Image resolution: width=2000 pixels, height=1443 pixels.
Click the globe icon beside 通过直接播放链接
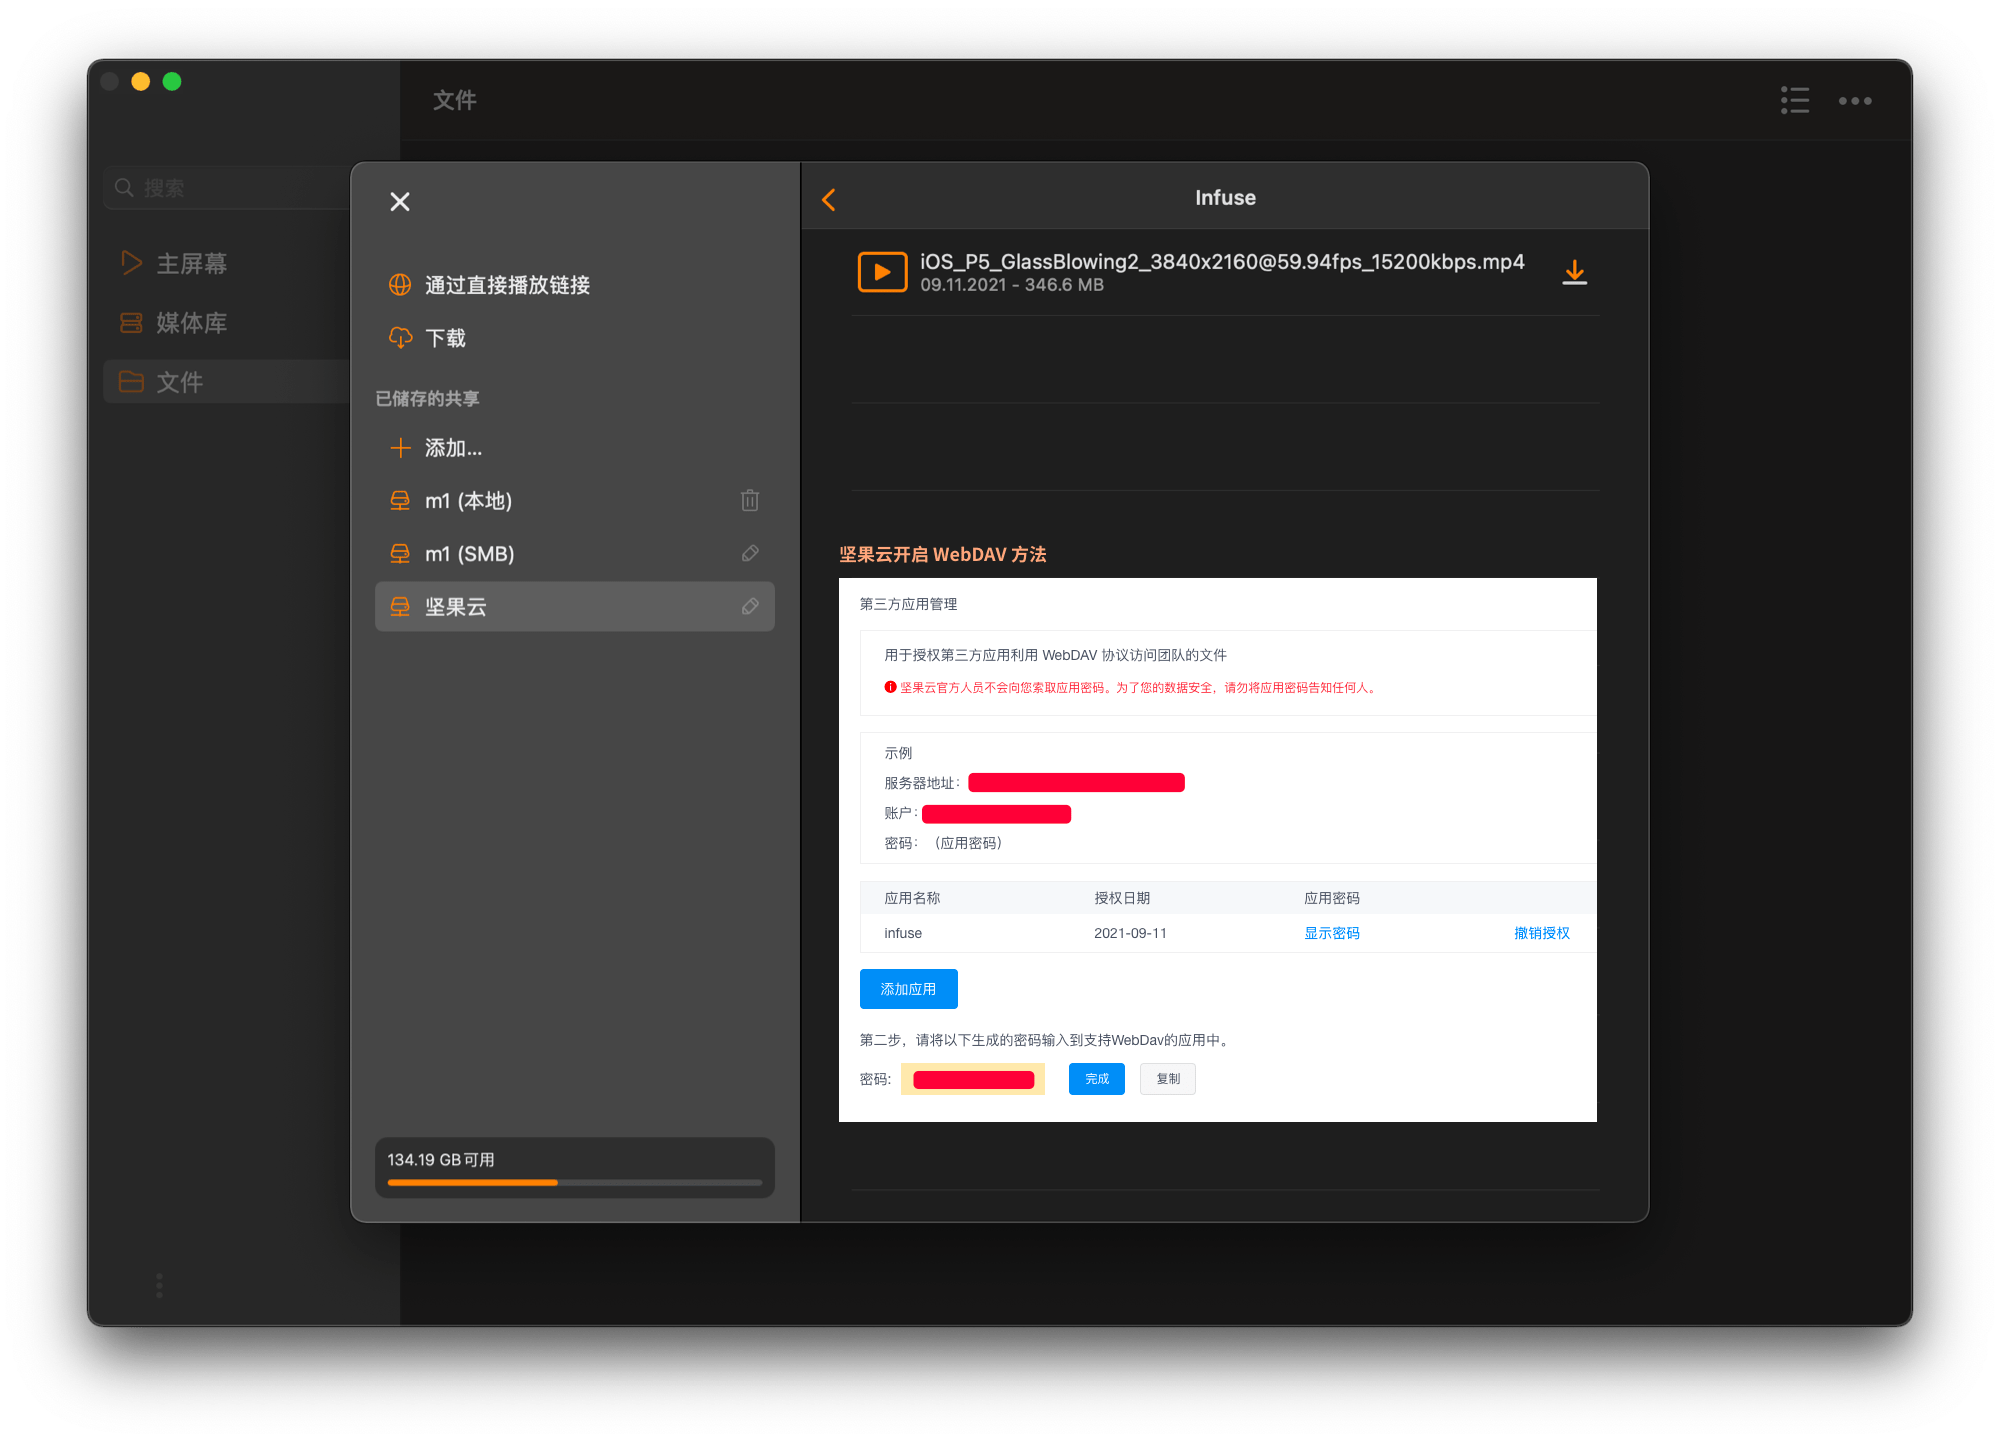pyautogui.click(x=400, y=285)
